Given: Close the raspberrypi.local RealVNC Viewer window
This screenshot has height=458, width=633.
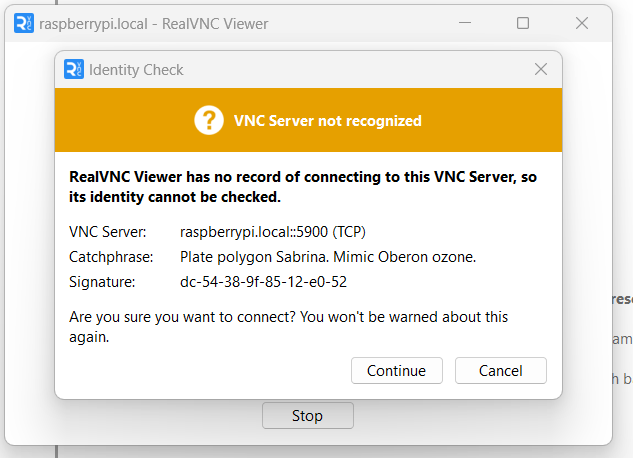Looking at the screenshot, I should [582, 23].
